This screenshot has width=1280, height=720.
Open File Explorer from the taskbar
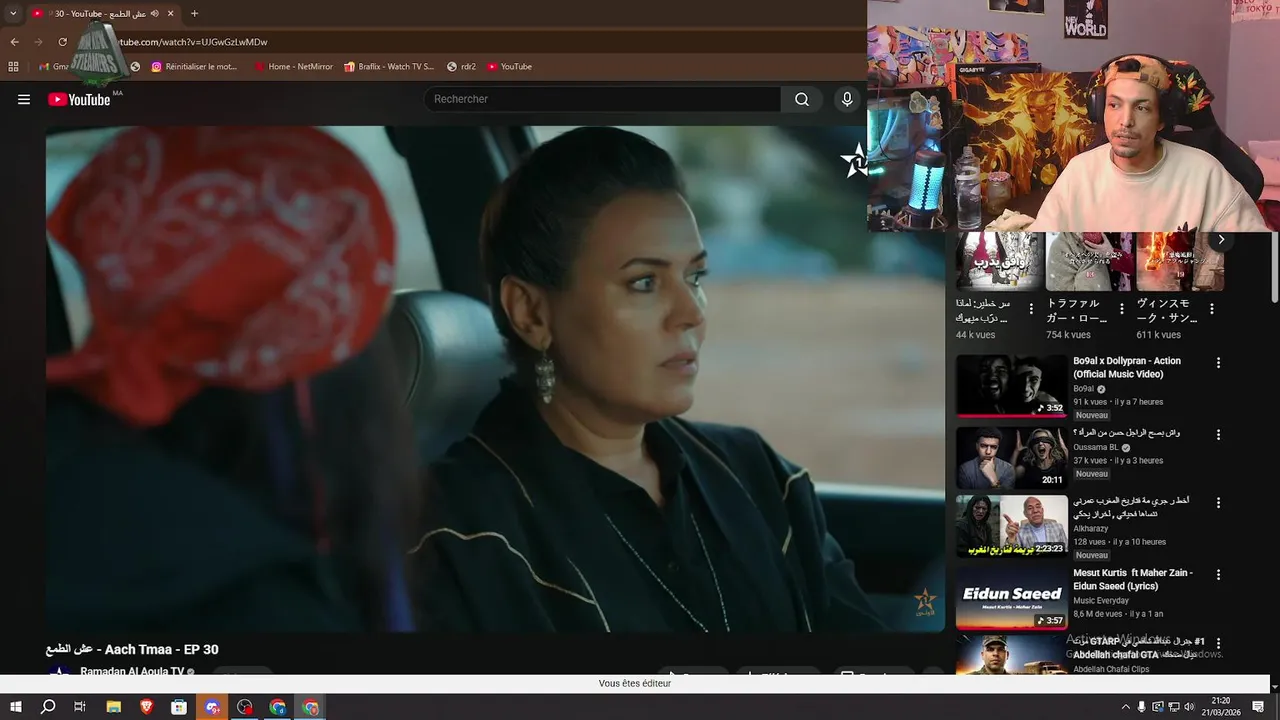coord(113,707)
